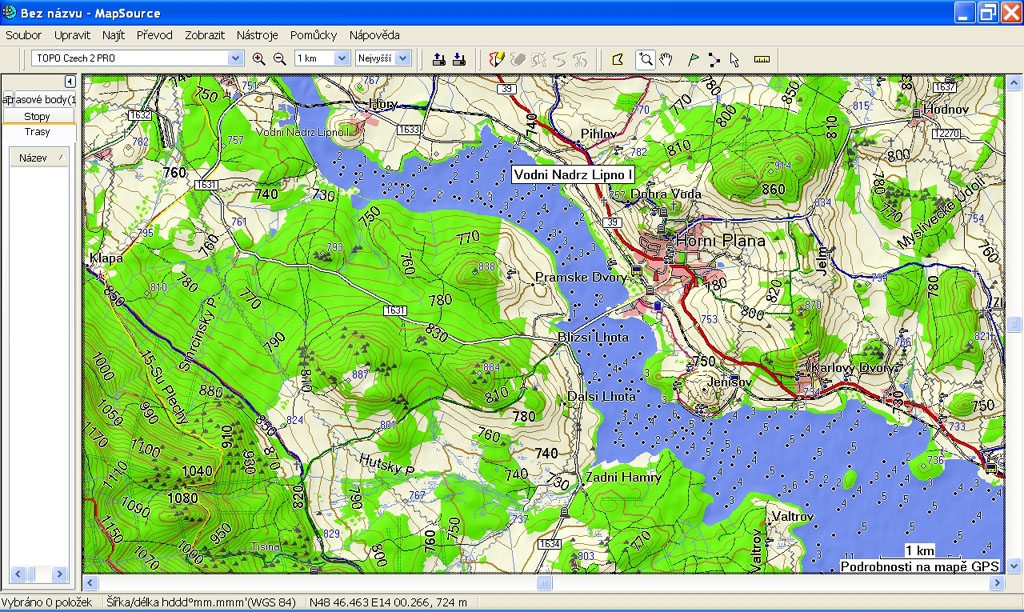Click Zadni Hamry label on map
1024x612 pixels.
(x=623, y=477)
